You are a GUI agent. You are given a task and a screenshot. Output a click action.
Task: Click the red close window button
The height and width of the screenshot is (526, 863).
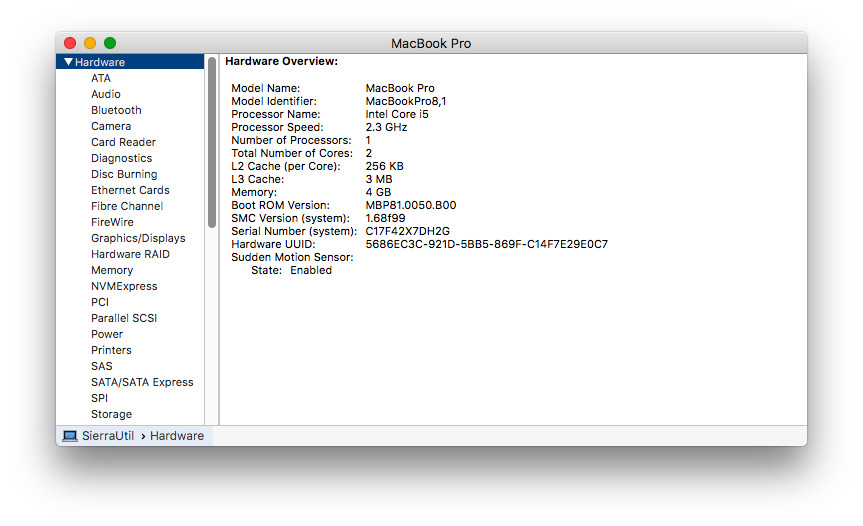pyautogui.click(x=70, y=43)
